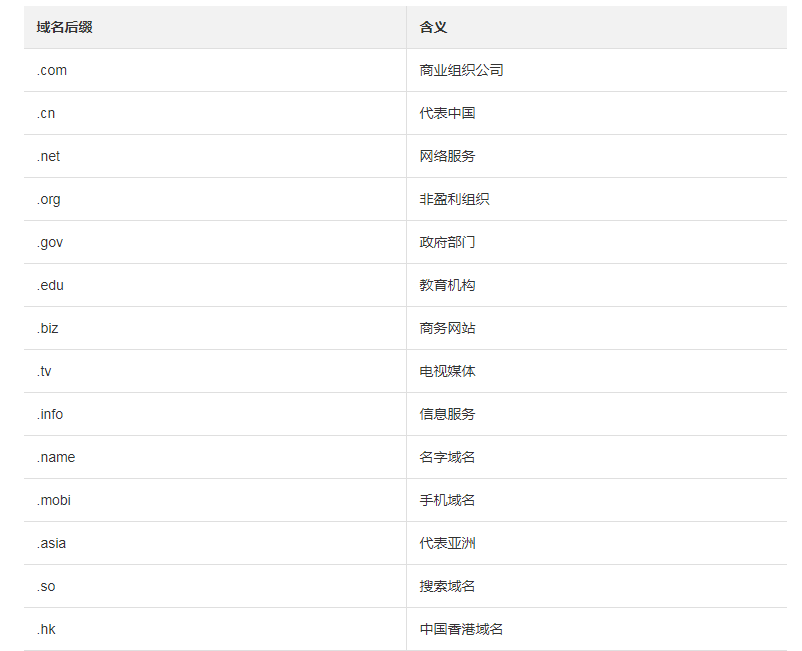Viewport: 802px width, 651px height.
Task: Click the 域名后缀 column header
Action: point(65,27)
